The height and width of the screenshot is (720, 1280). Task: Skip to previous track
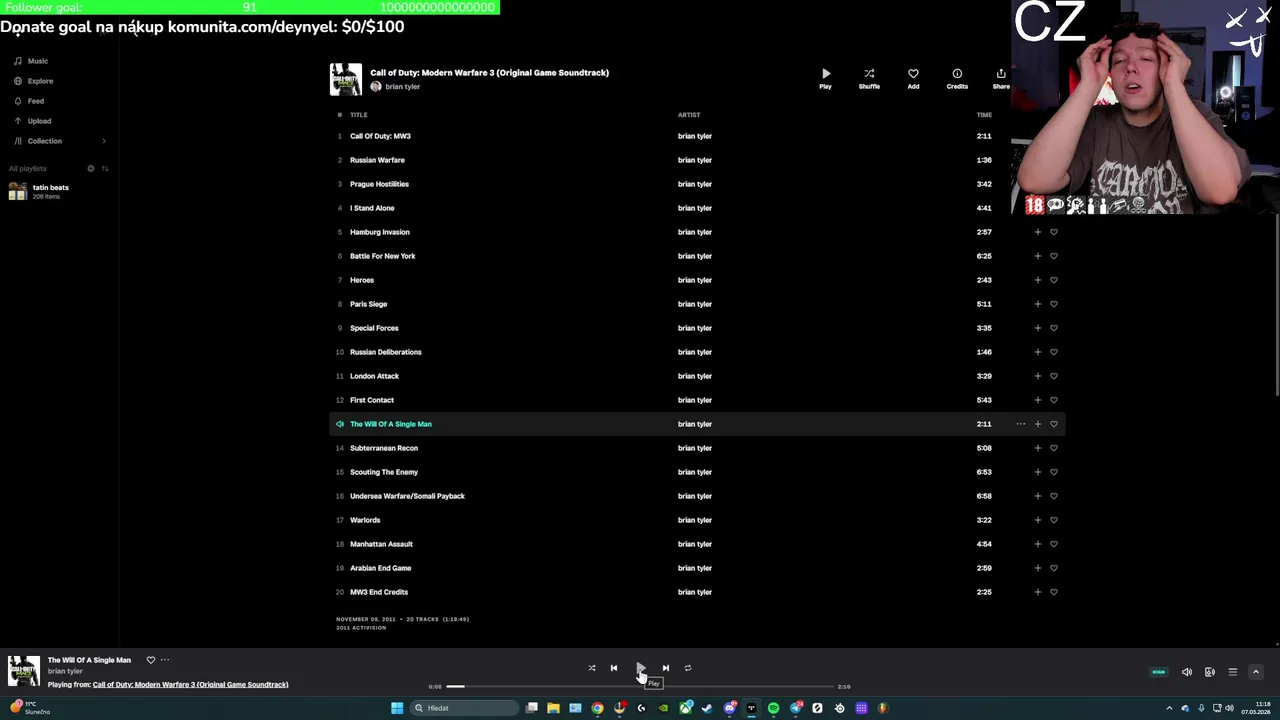[614, 668]
